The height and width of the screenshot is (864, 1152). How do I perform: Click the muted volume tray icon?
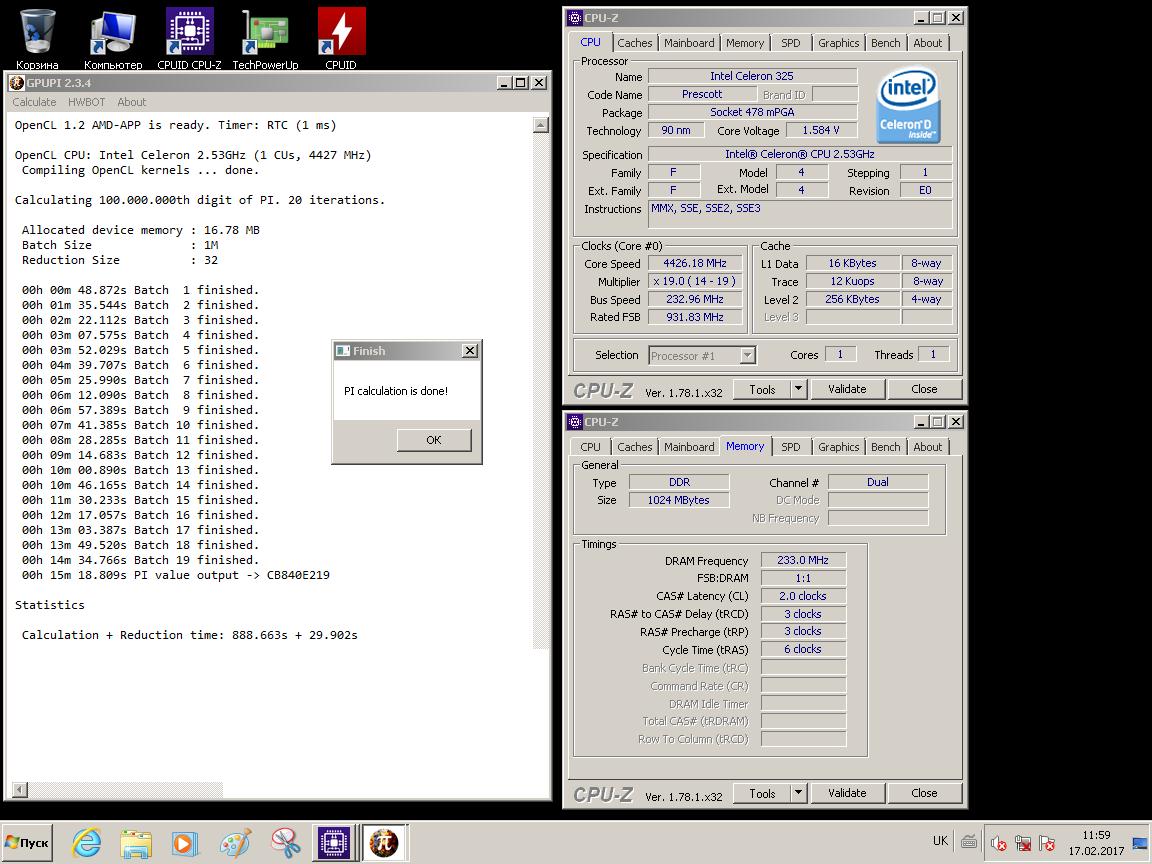coord(998,843)
